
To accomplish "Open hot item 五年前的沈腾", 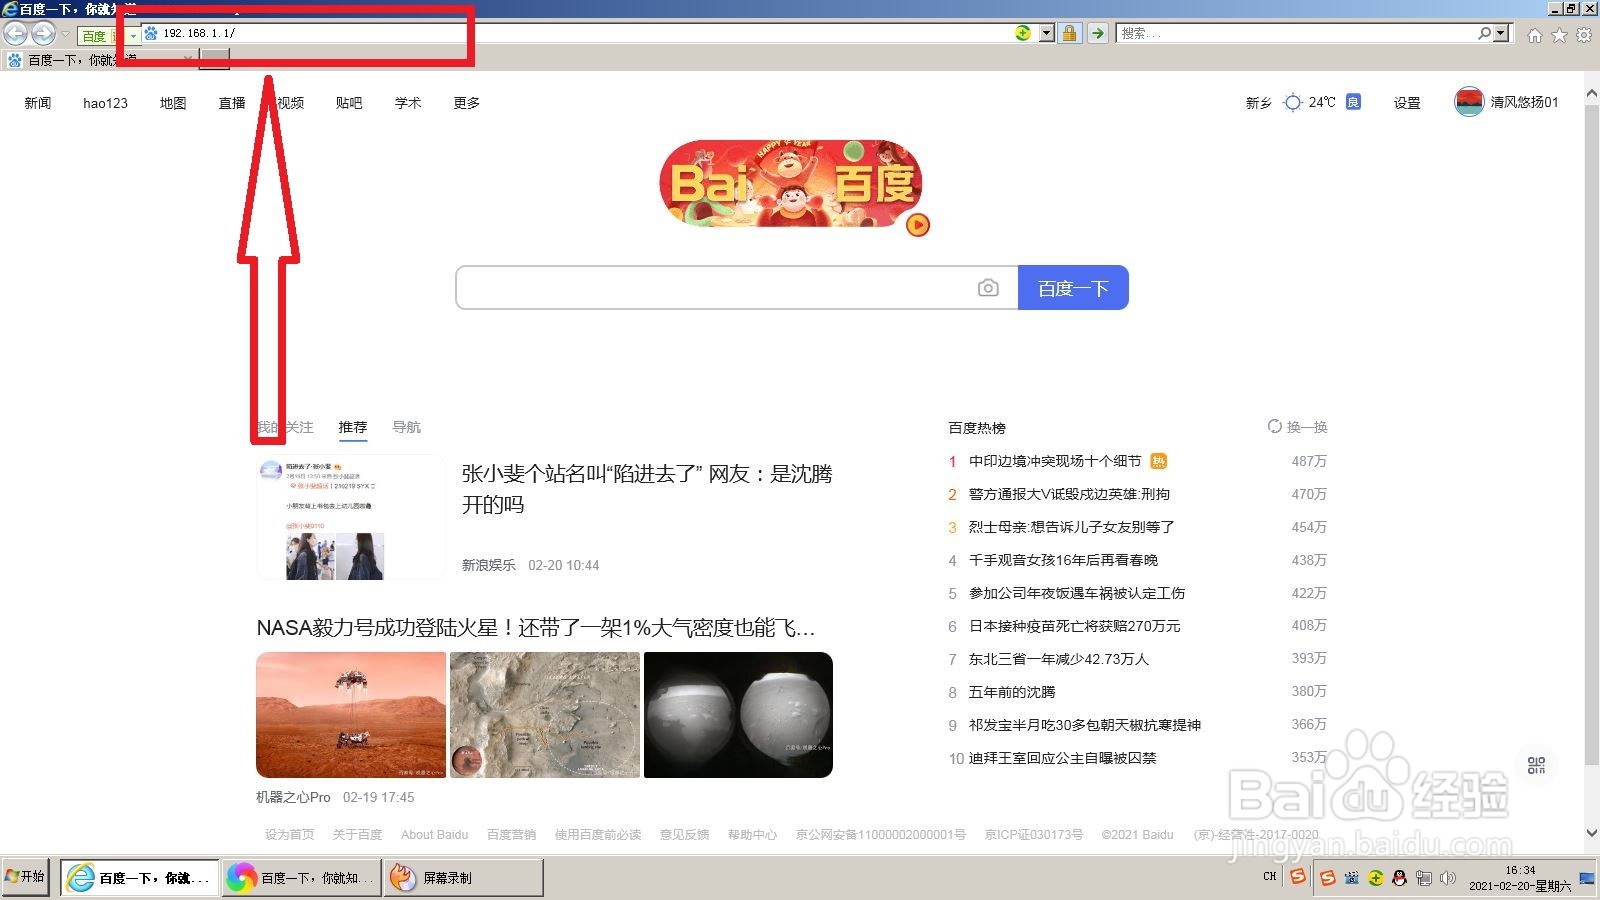I will coord(1012,692).
